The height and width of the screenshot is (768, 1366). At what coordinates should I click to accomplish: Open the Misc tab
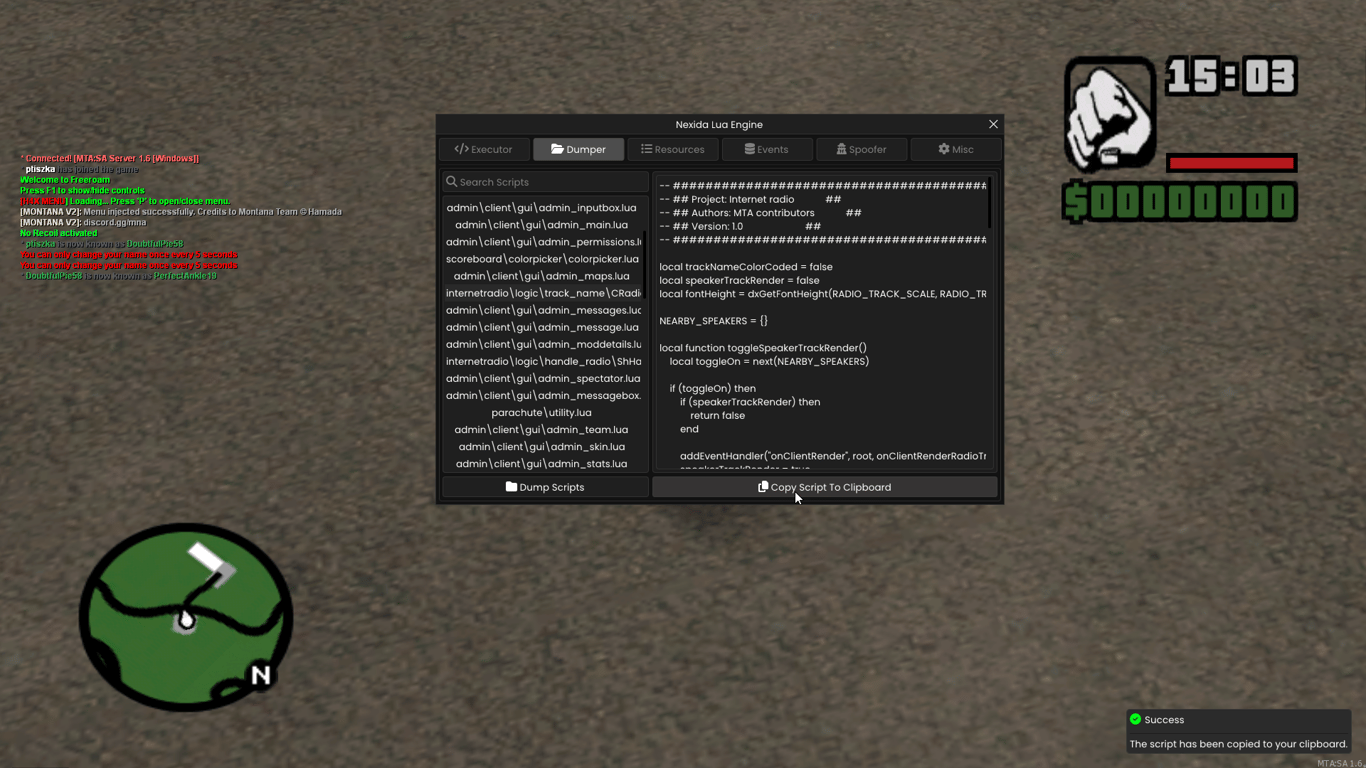point(955,149)
